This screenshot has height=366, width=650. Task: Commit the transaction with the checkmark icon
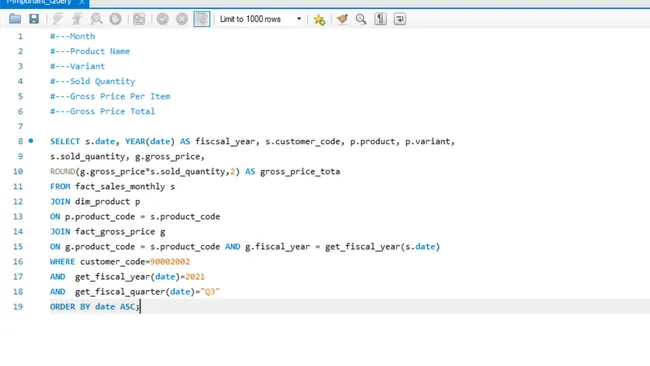[162, 19]
